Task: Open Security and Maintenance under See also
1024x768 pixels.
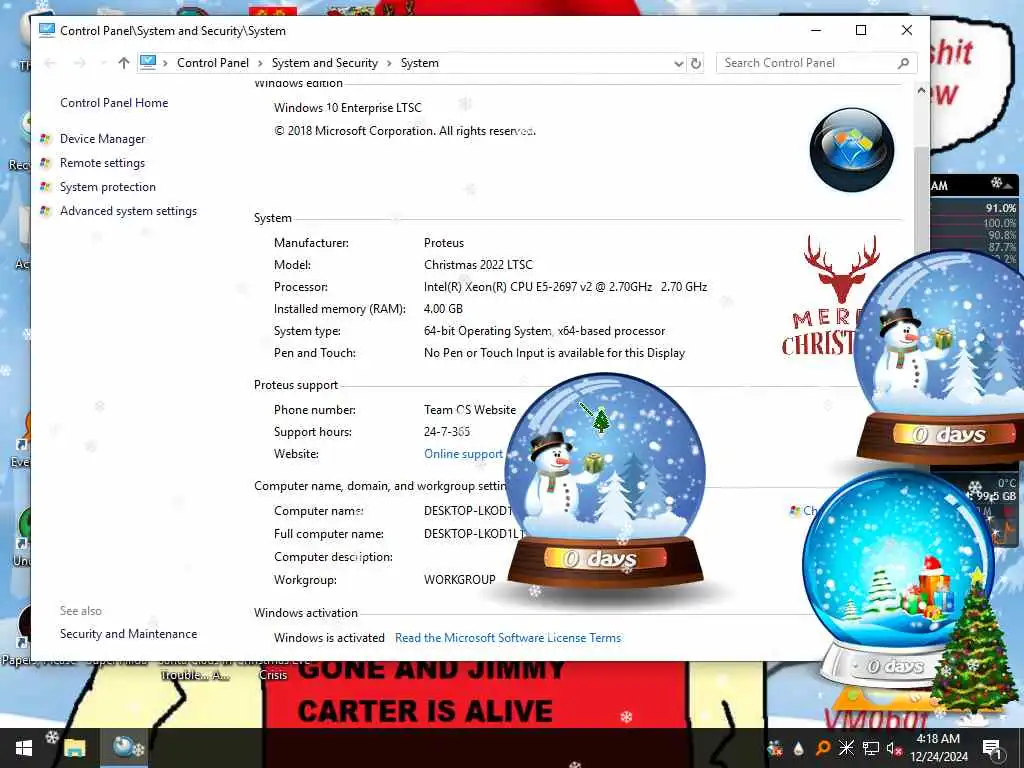Action: point(129,633)
